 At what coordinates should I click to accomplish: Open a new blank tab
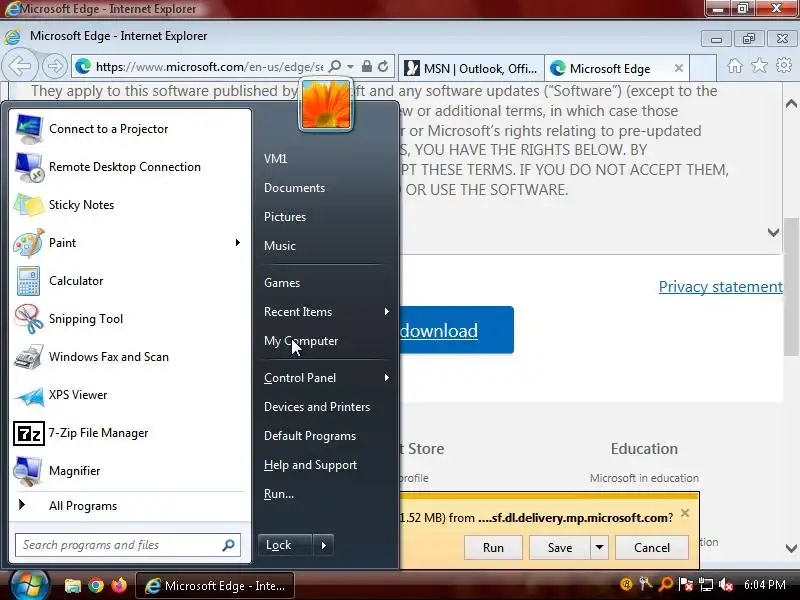tap(703, 68)
